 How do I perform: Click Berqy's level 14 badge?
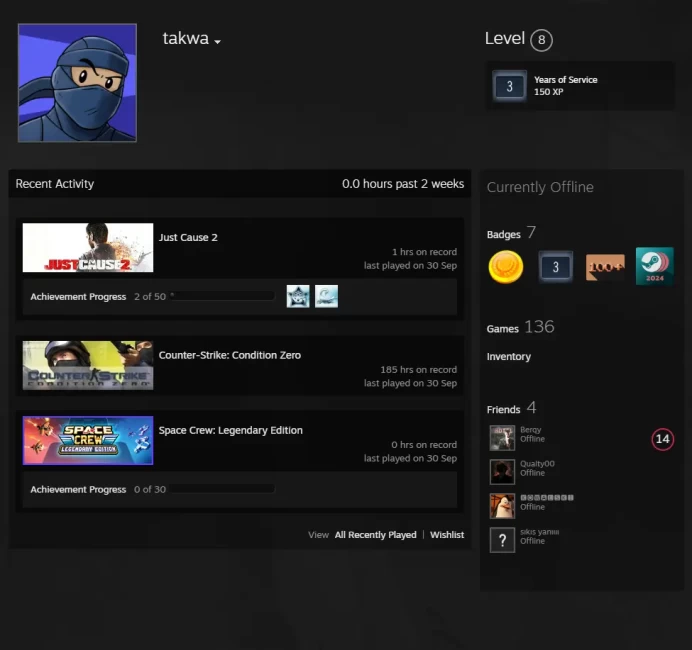pos(662,439)
